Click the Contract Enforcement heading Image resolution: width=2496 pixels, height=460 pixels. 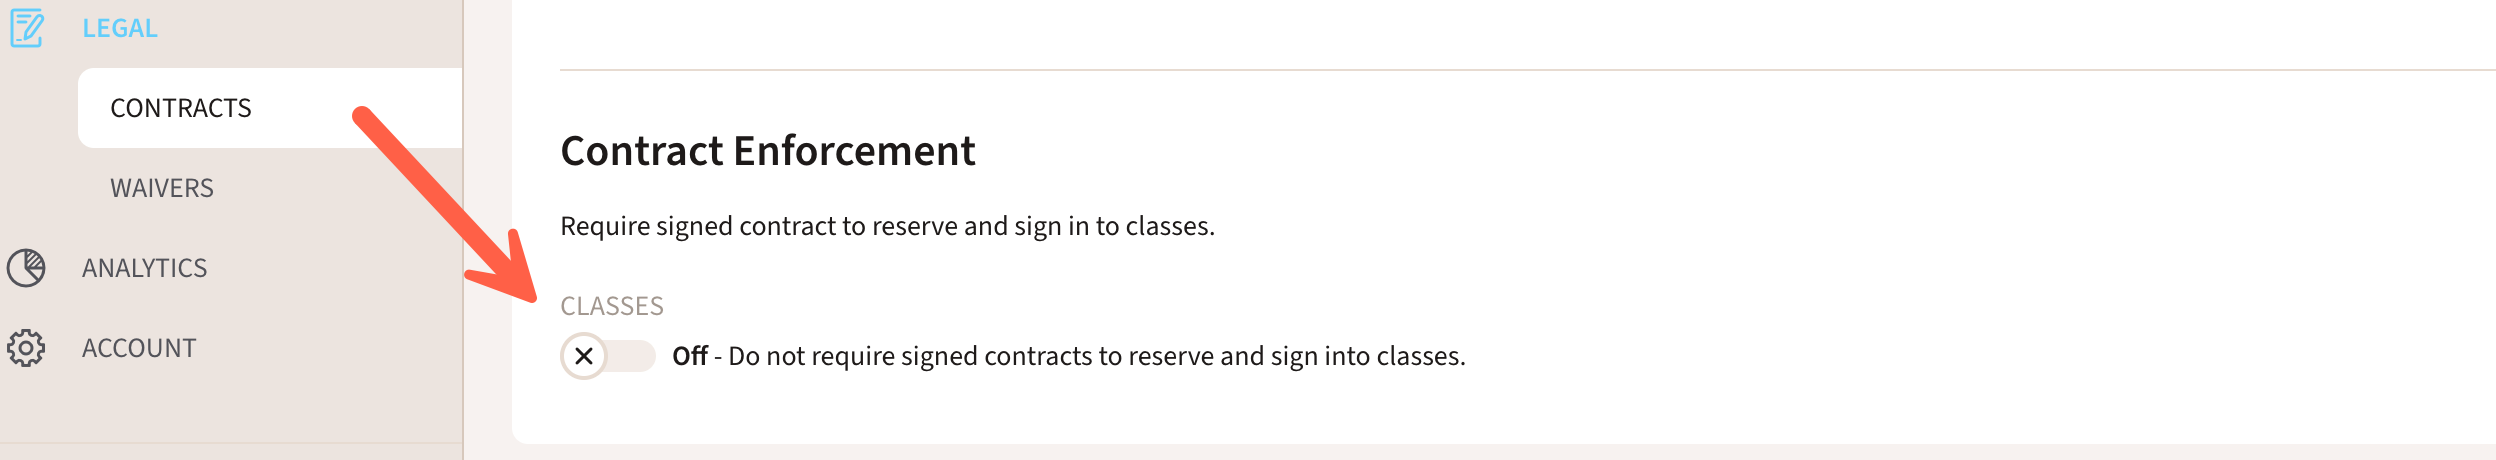click(767, 151)
